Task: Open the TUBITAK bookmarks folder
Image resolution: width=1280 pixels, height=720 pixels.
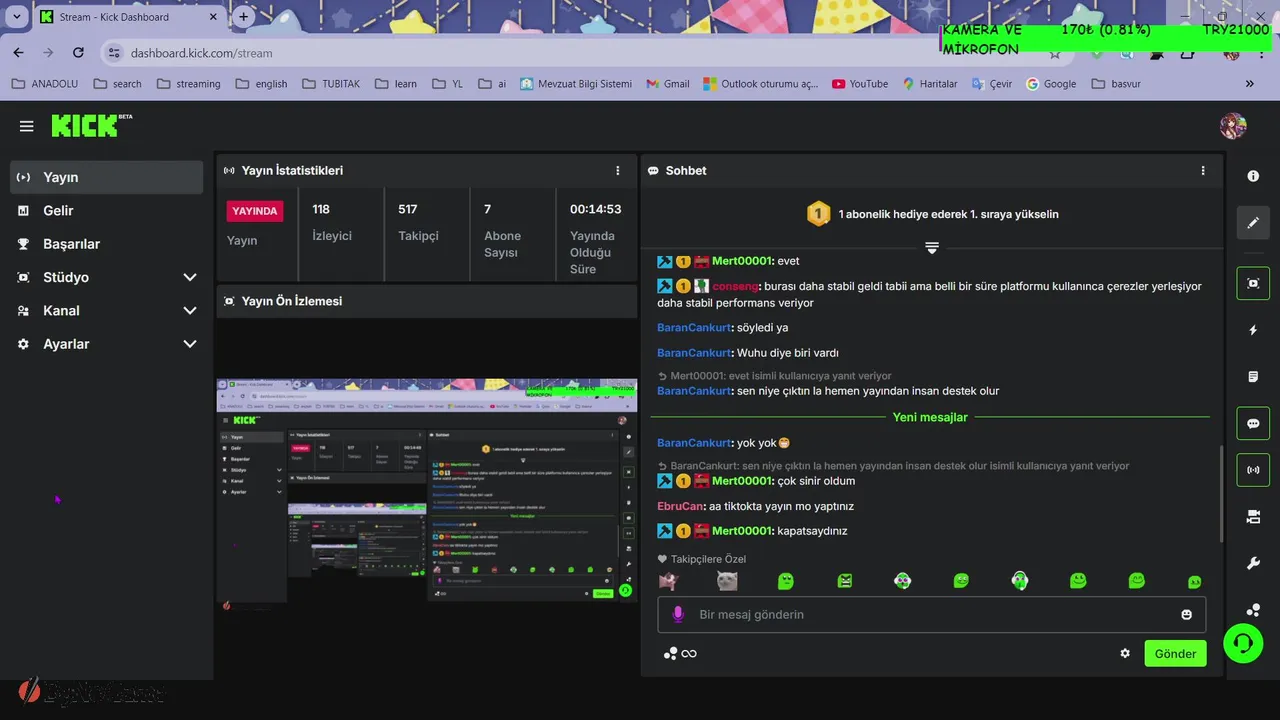Action: (x=331, y=84)
